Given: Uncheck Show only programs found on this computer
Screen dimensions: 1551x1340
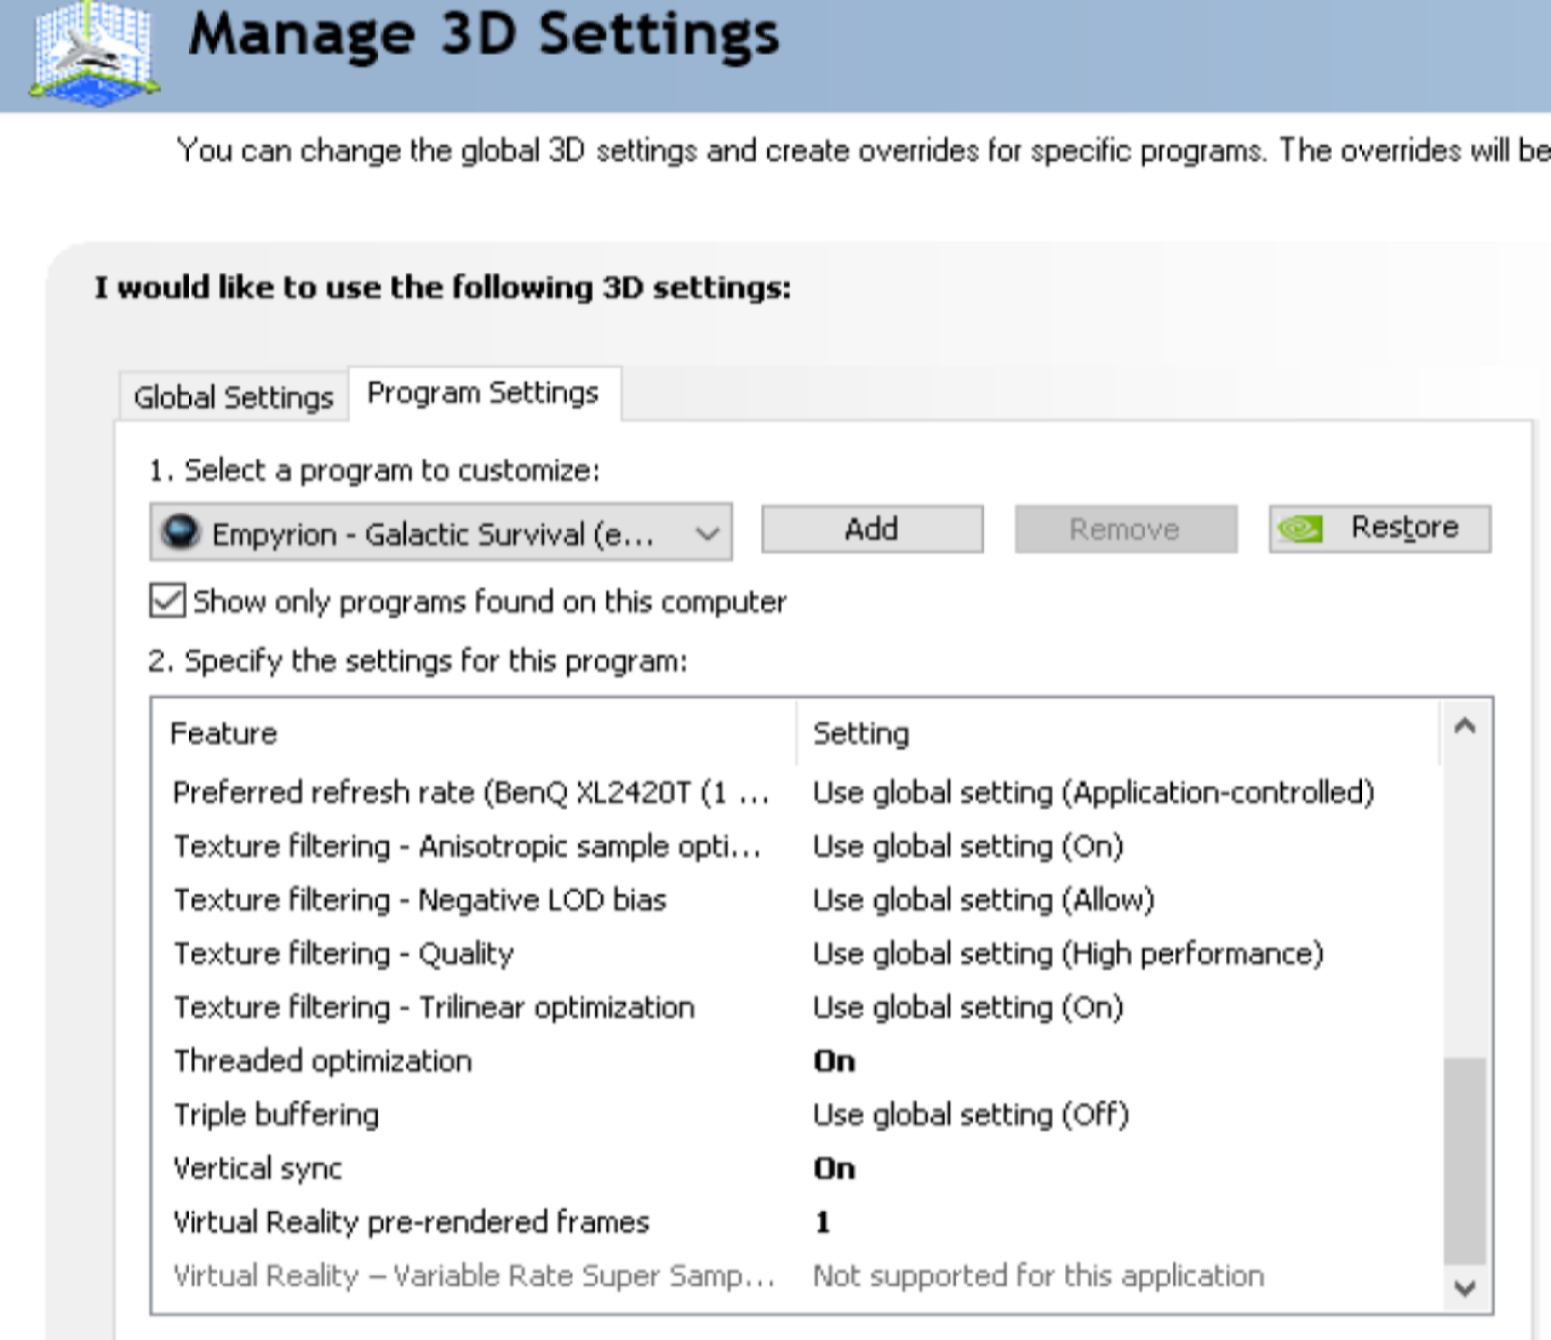Looking at the screenshot, I should tap(167, 601).
